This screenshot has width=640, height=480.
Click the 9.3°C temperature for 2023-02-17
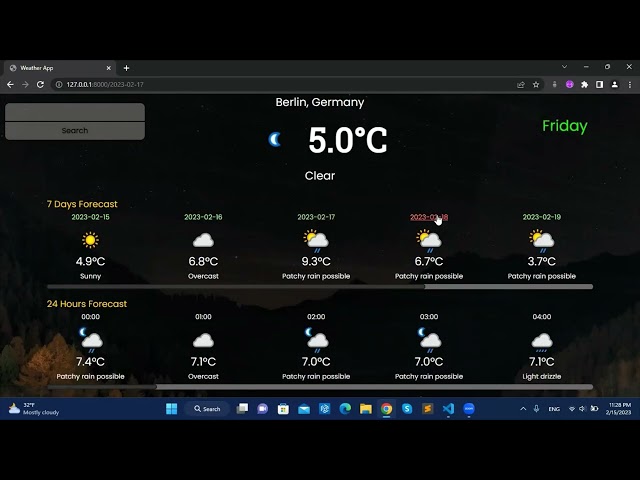(316, 261)
